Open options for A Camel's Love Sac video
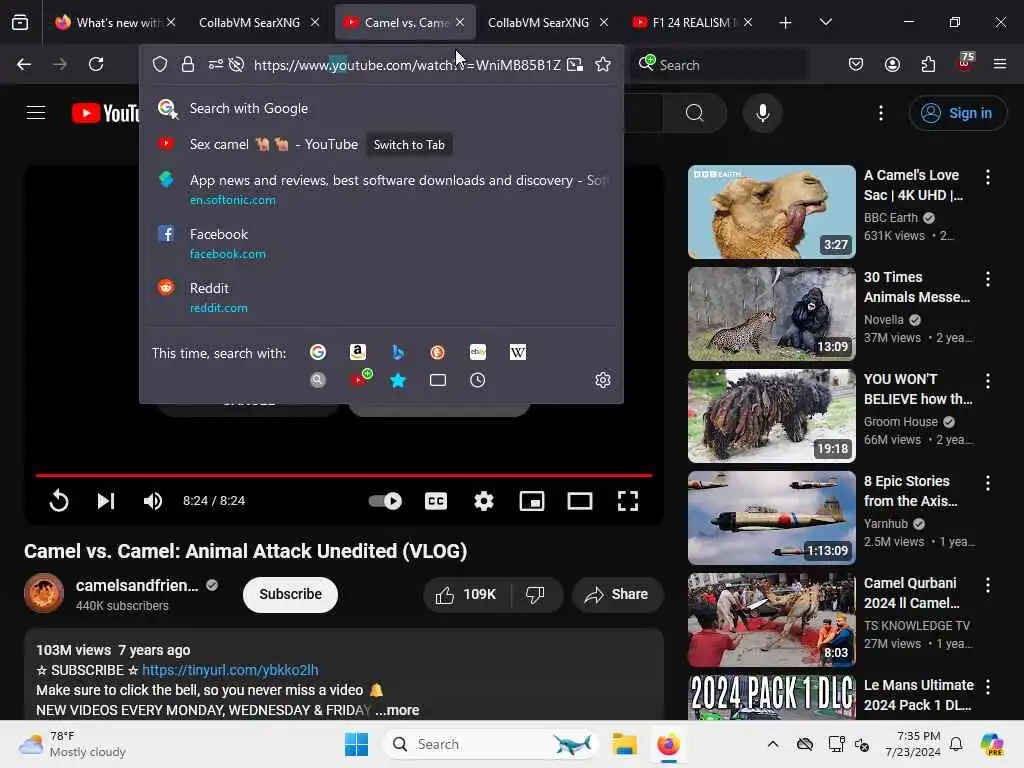 click(987, 176)
